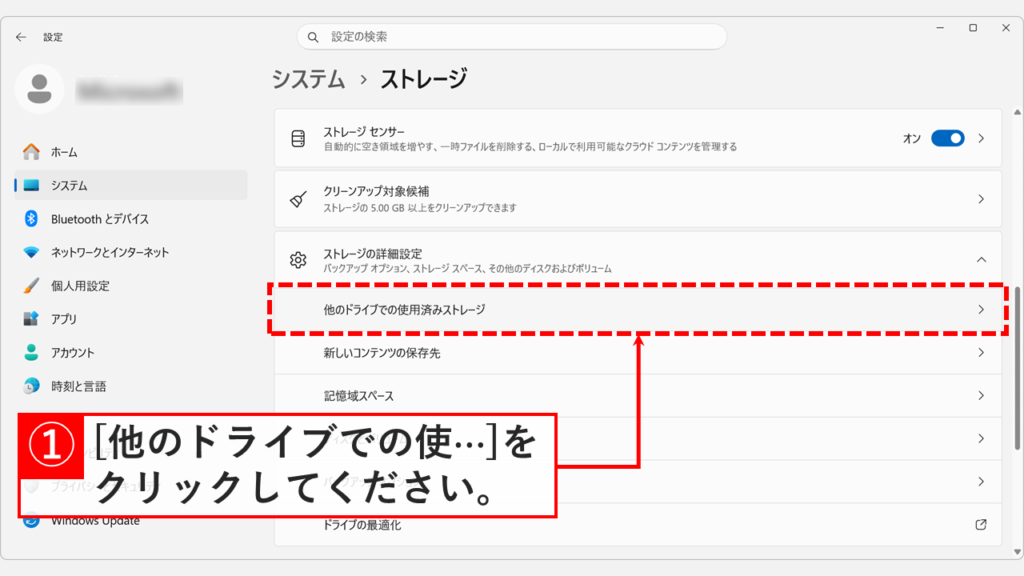Collapse ストレージの詳細設定 section
Screen dimensions: 1024x576
point(981,260)
